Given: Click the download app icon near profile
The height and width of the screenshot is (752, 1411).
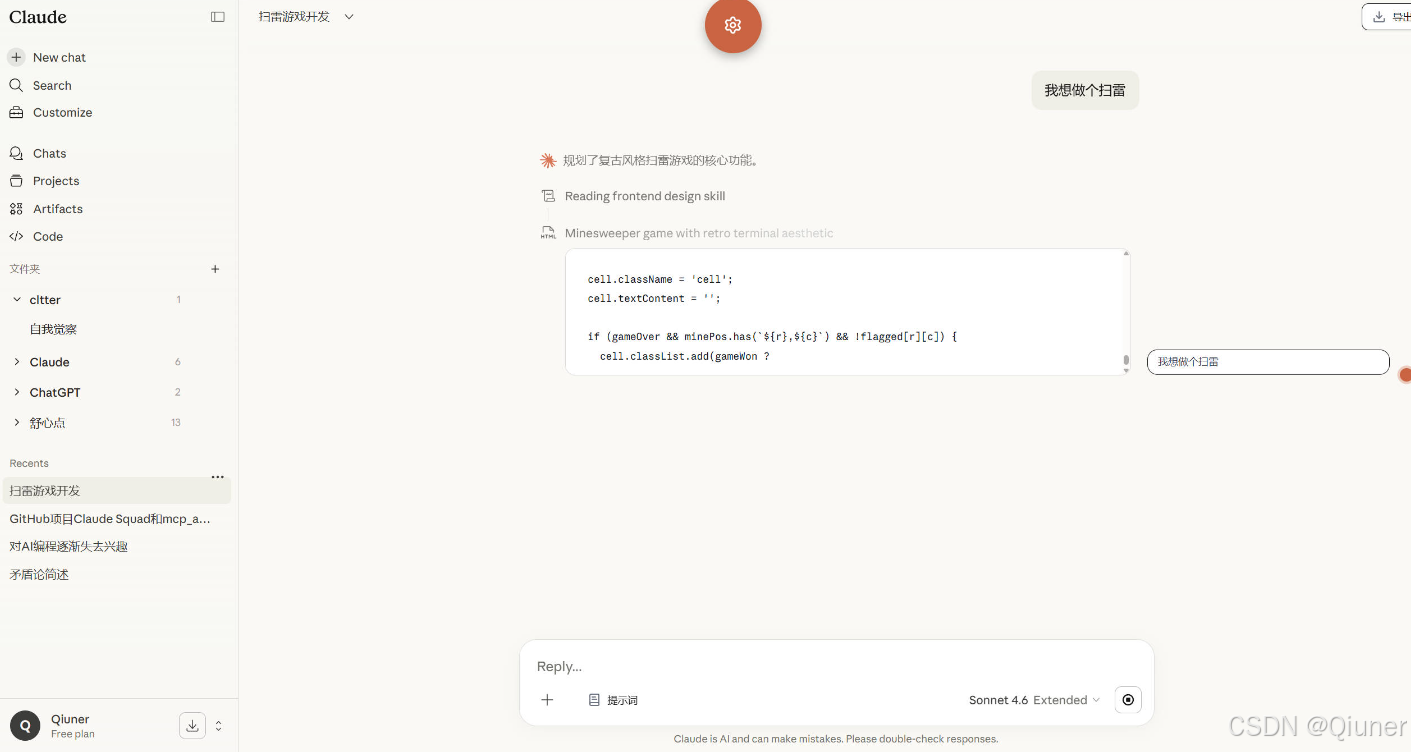Looking at the screenshot, I should coord(192,725).
